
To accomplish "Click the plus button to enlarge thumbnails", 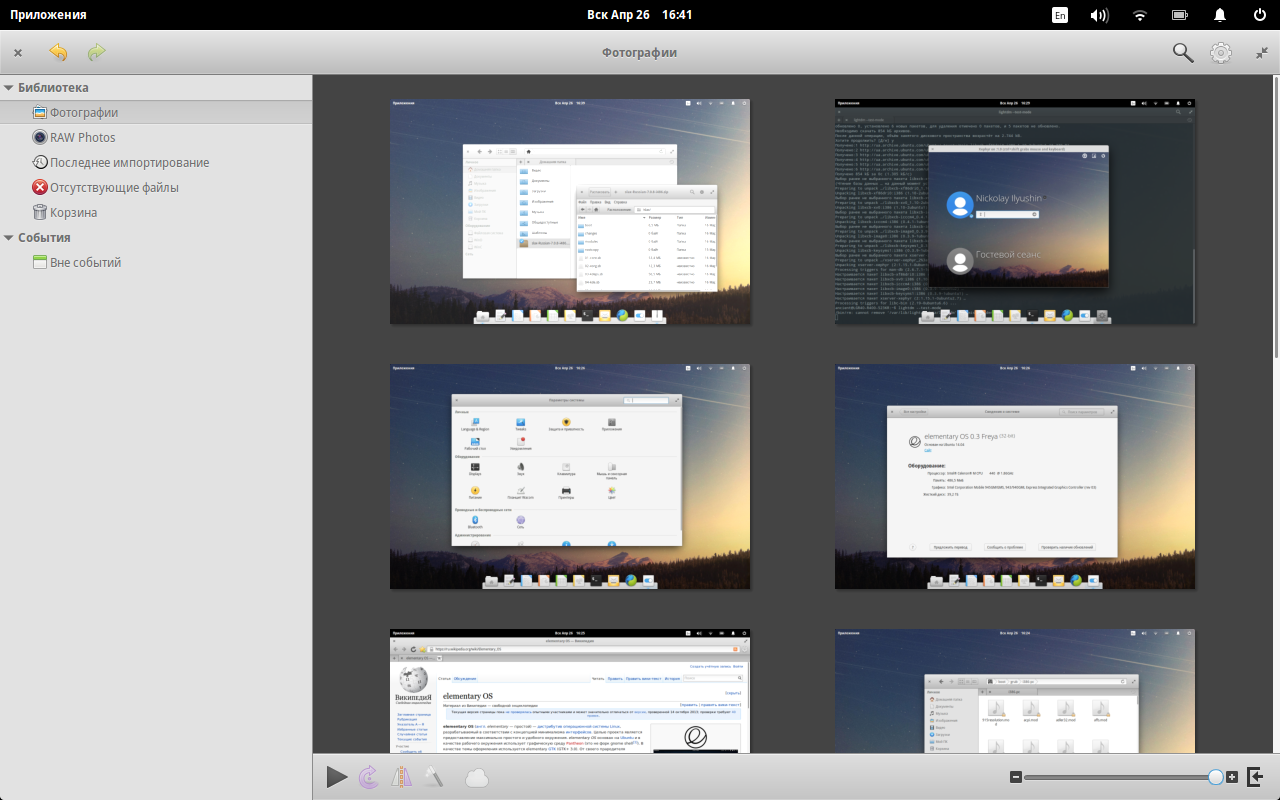I will click(x=1232, y=777).
